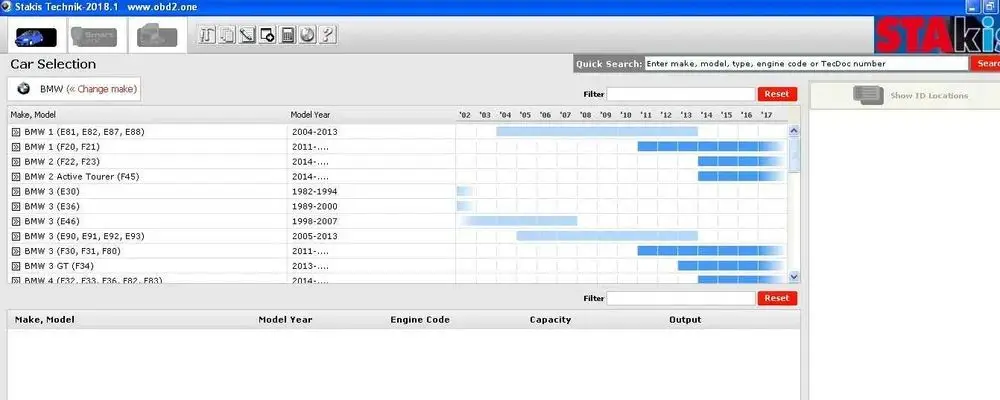Select BMW 2 (F22, F23) model name
This screenshot has height=400, width=1000.
62,162
